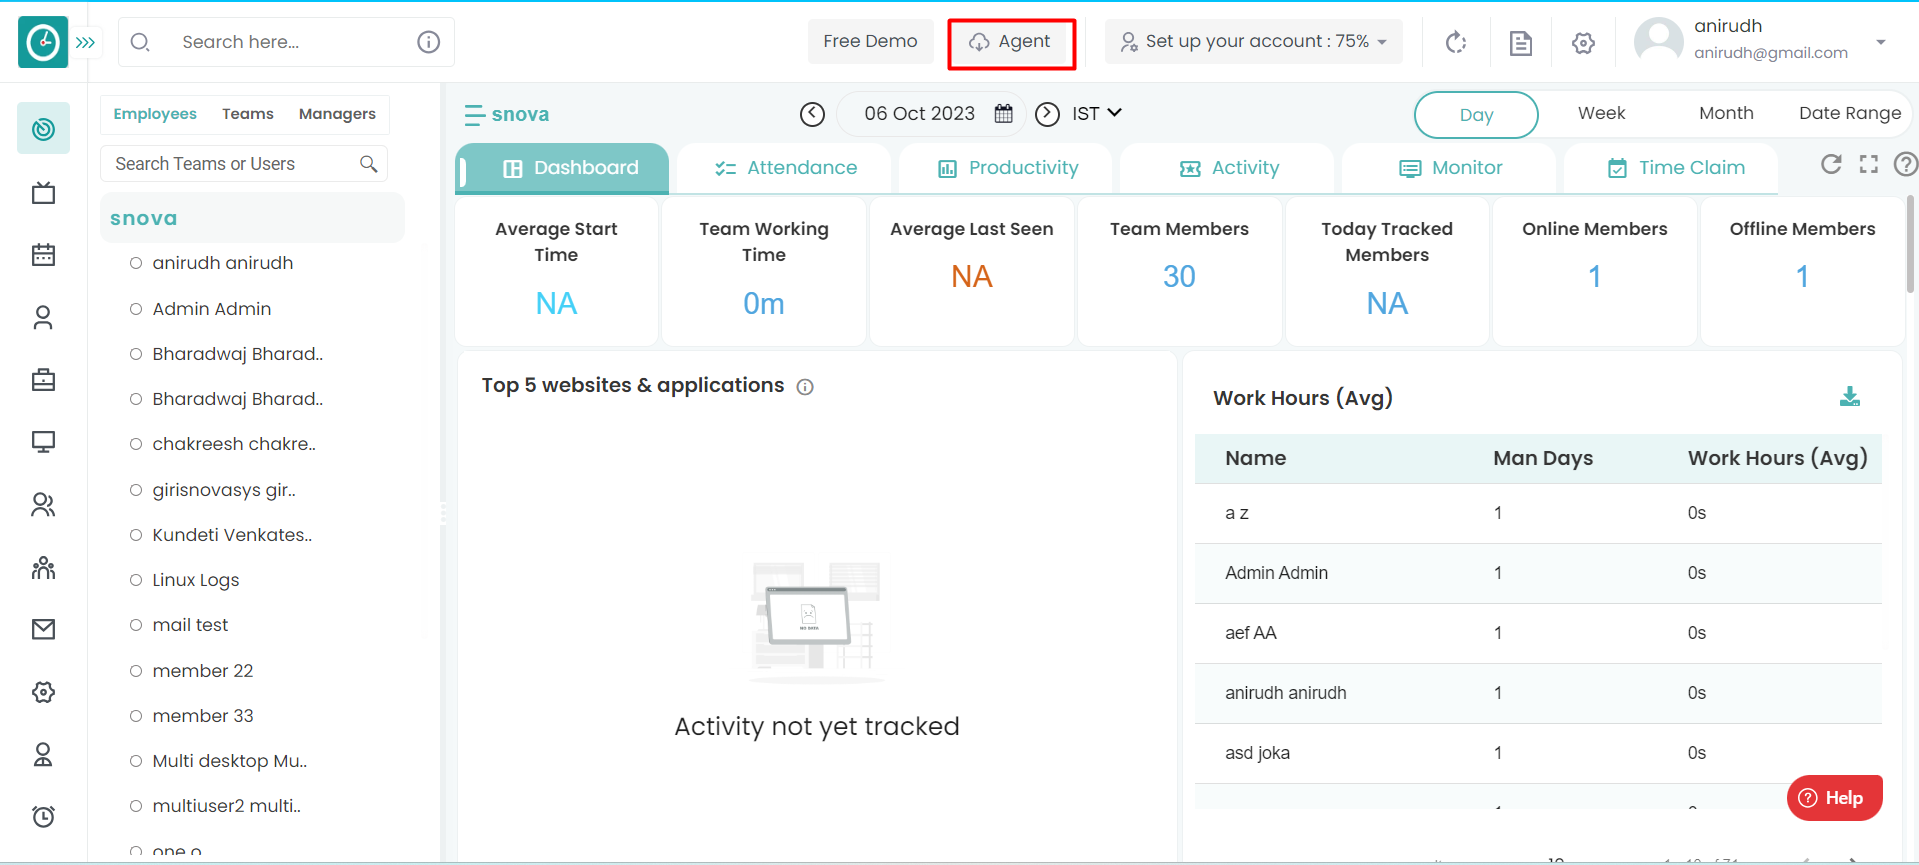
Task: Open the TV-shaped icon in sidebar
Action: pyautogui.click(x=43, y=192)
